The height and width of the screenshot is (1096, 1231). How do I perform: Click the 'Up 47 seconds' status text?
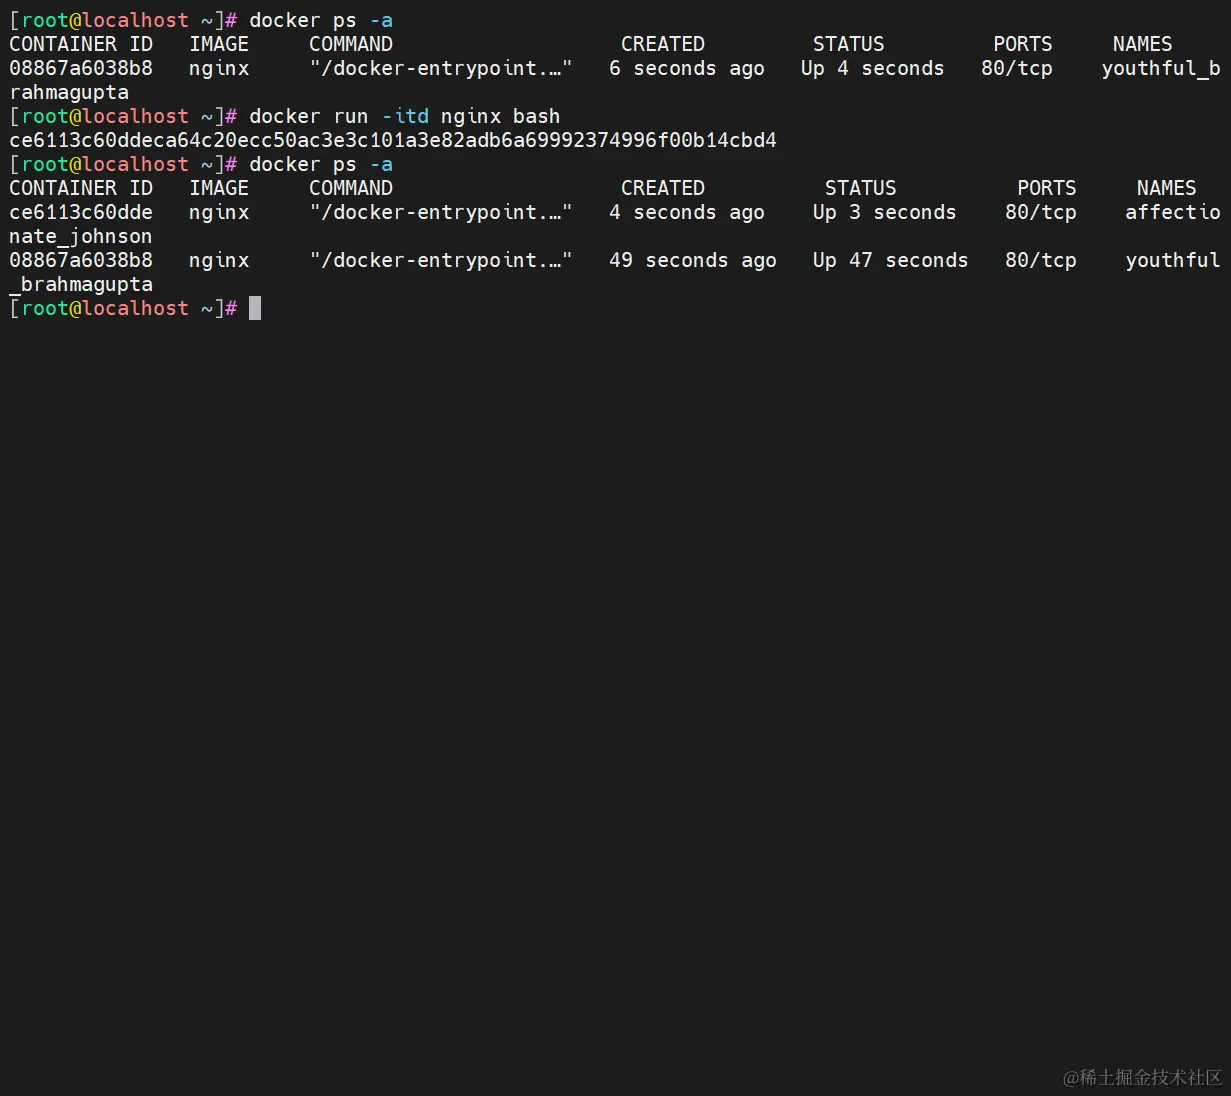click(x=890, y=260)
